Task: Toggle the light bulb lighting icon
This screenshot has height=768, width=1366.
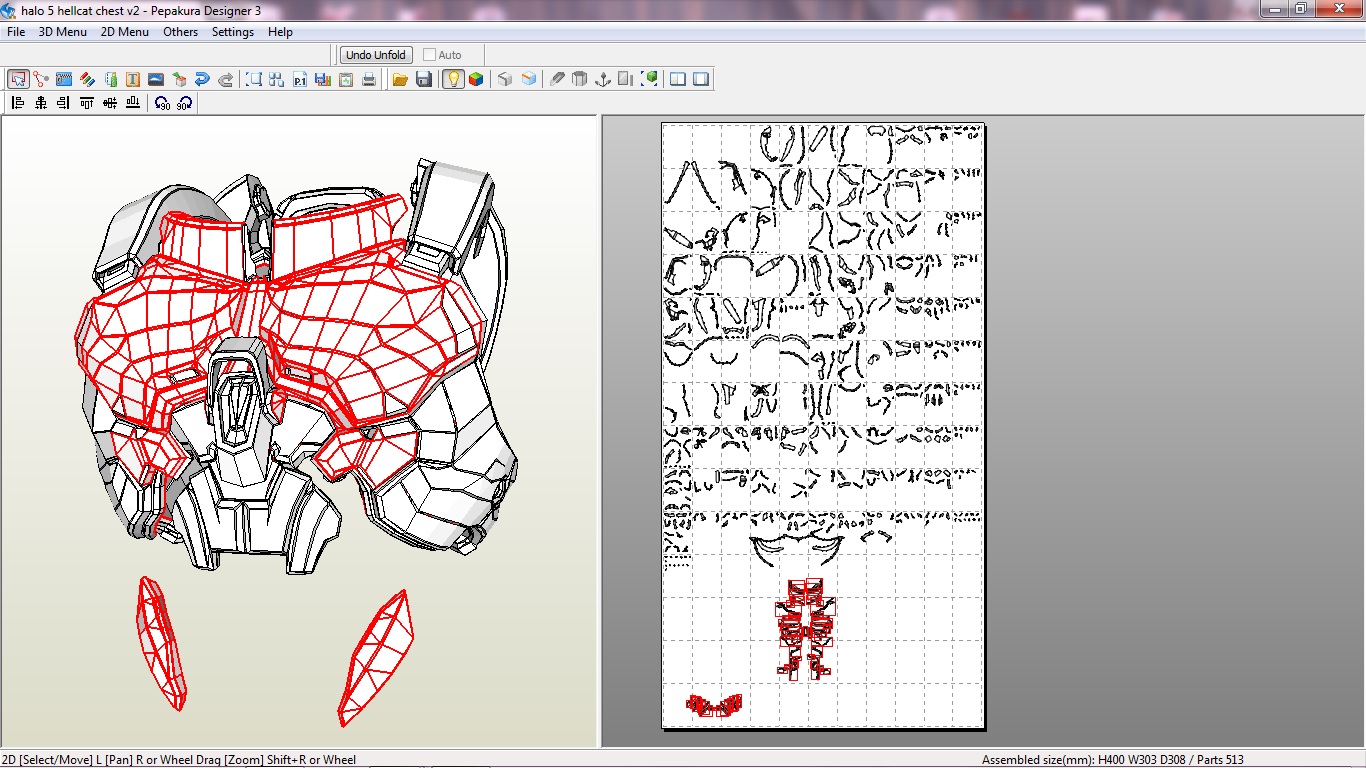Action: pos(453,79)
